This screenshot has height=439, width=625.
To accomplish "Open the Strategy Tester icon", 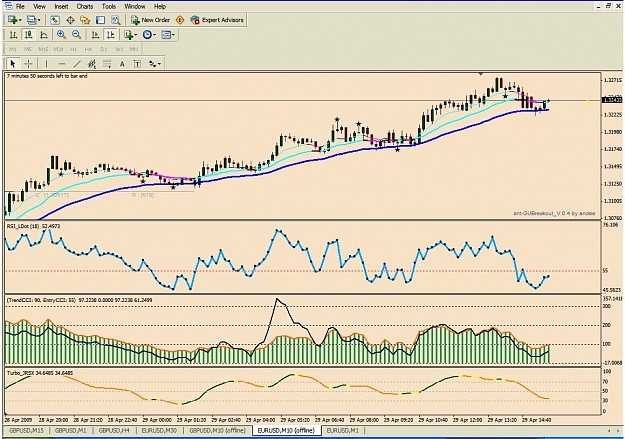I will (x=116, y=20).
